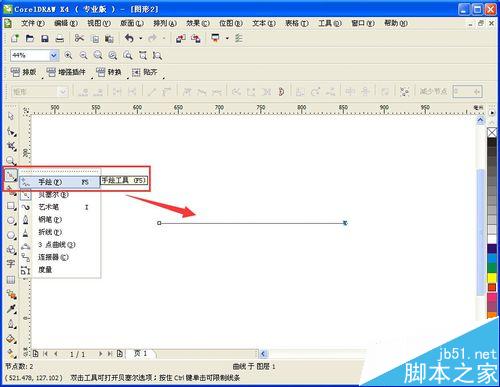Viewport: 500px width, 387px height.
Task: Go to previous page arrow
Action: 56,354
